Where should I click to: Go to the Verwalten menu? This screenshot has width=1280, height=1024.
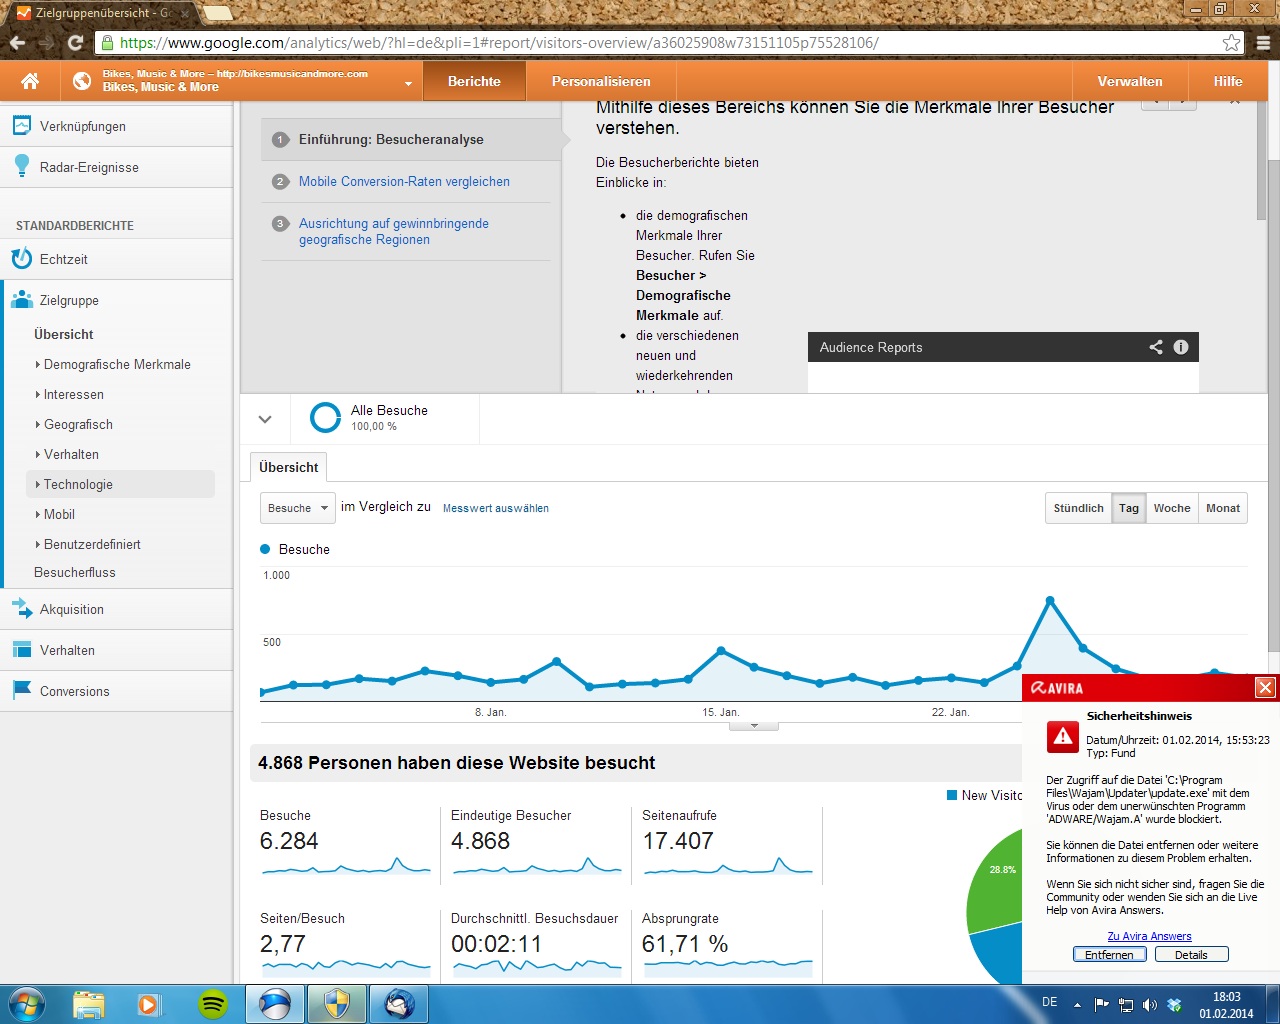coord(1129,82)
